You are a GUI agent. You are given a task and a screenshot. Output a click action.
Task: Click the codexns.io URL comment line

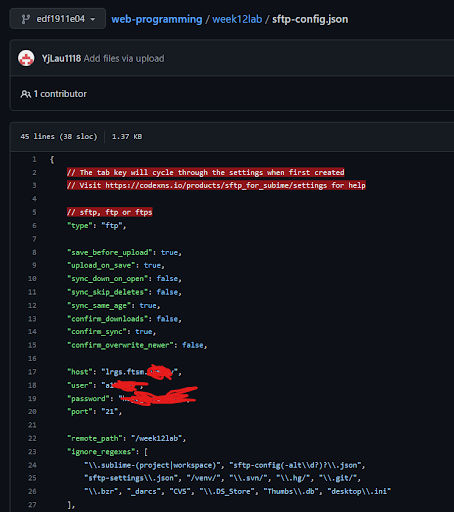click(x=216, y=185)
